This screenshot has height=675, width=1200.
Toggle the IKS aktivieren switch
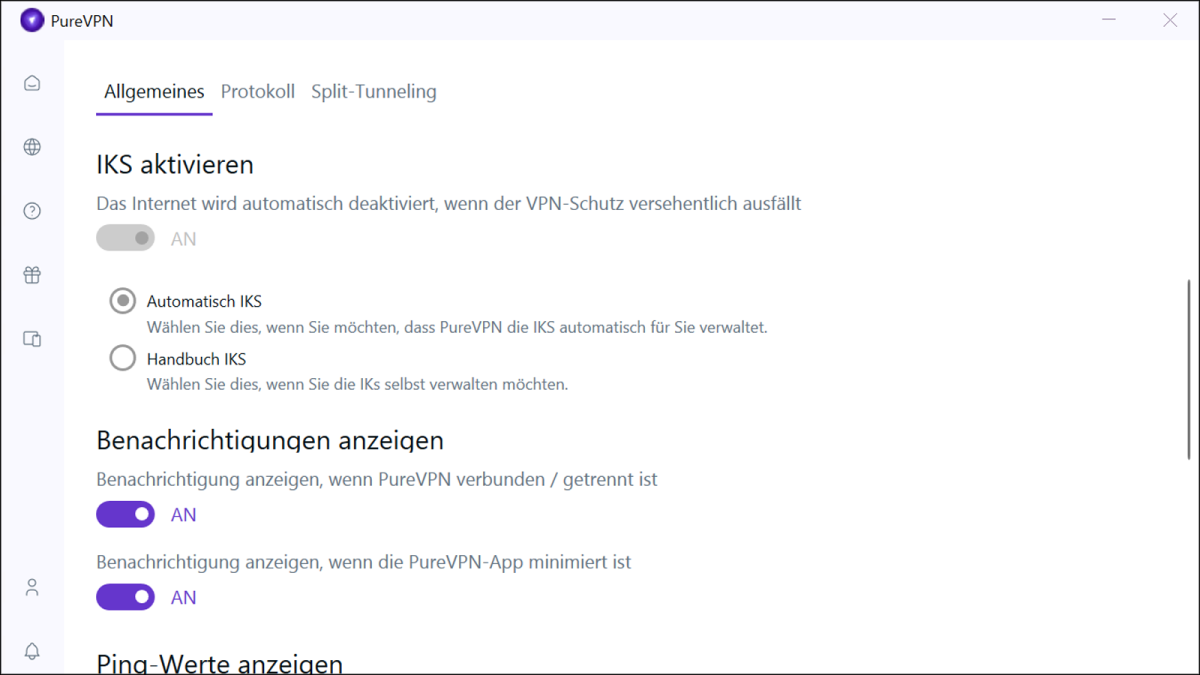click(126, 238)
